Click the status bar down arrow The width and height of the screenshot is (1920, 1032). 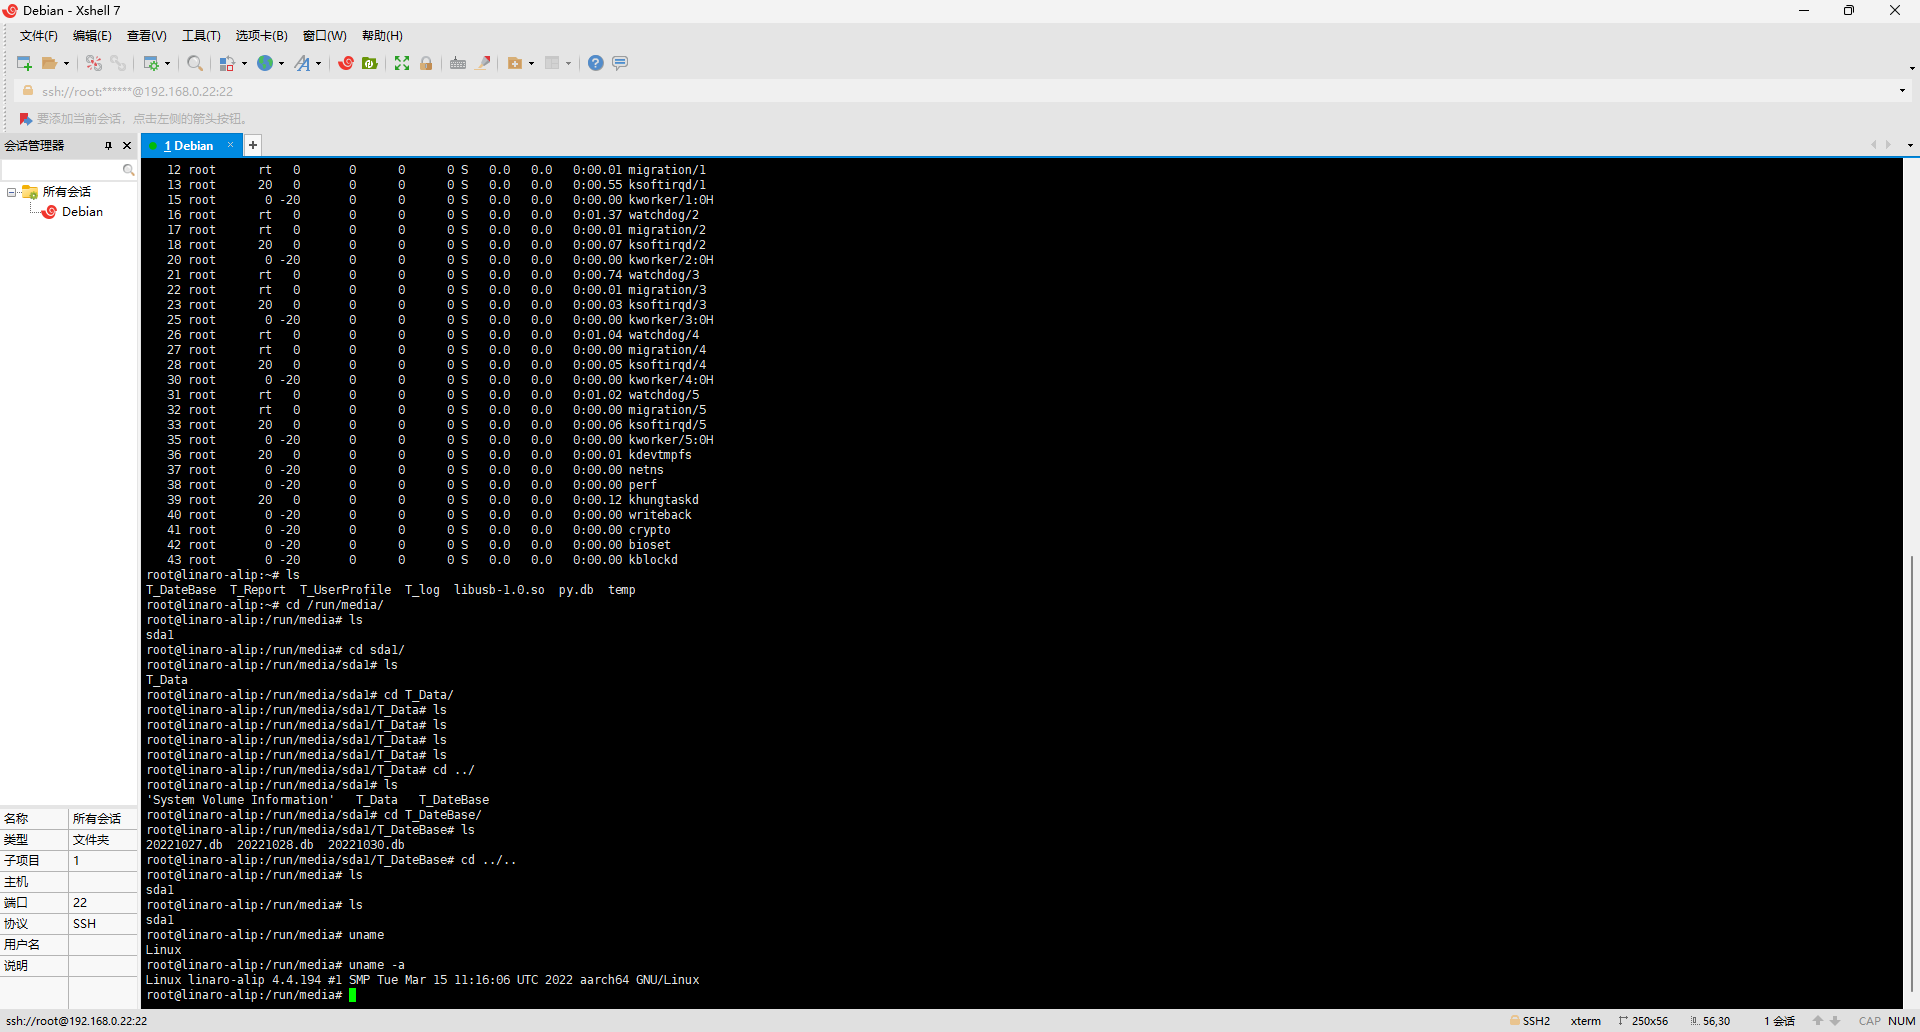1835,1021
